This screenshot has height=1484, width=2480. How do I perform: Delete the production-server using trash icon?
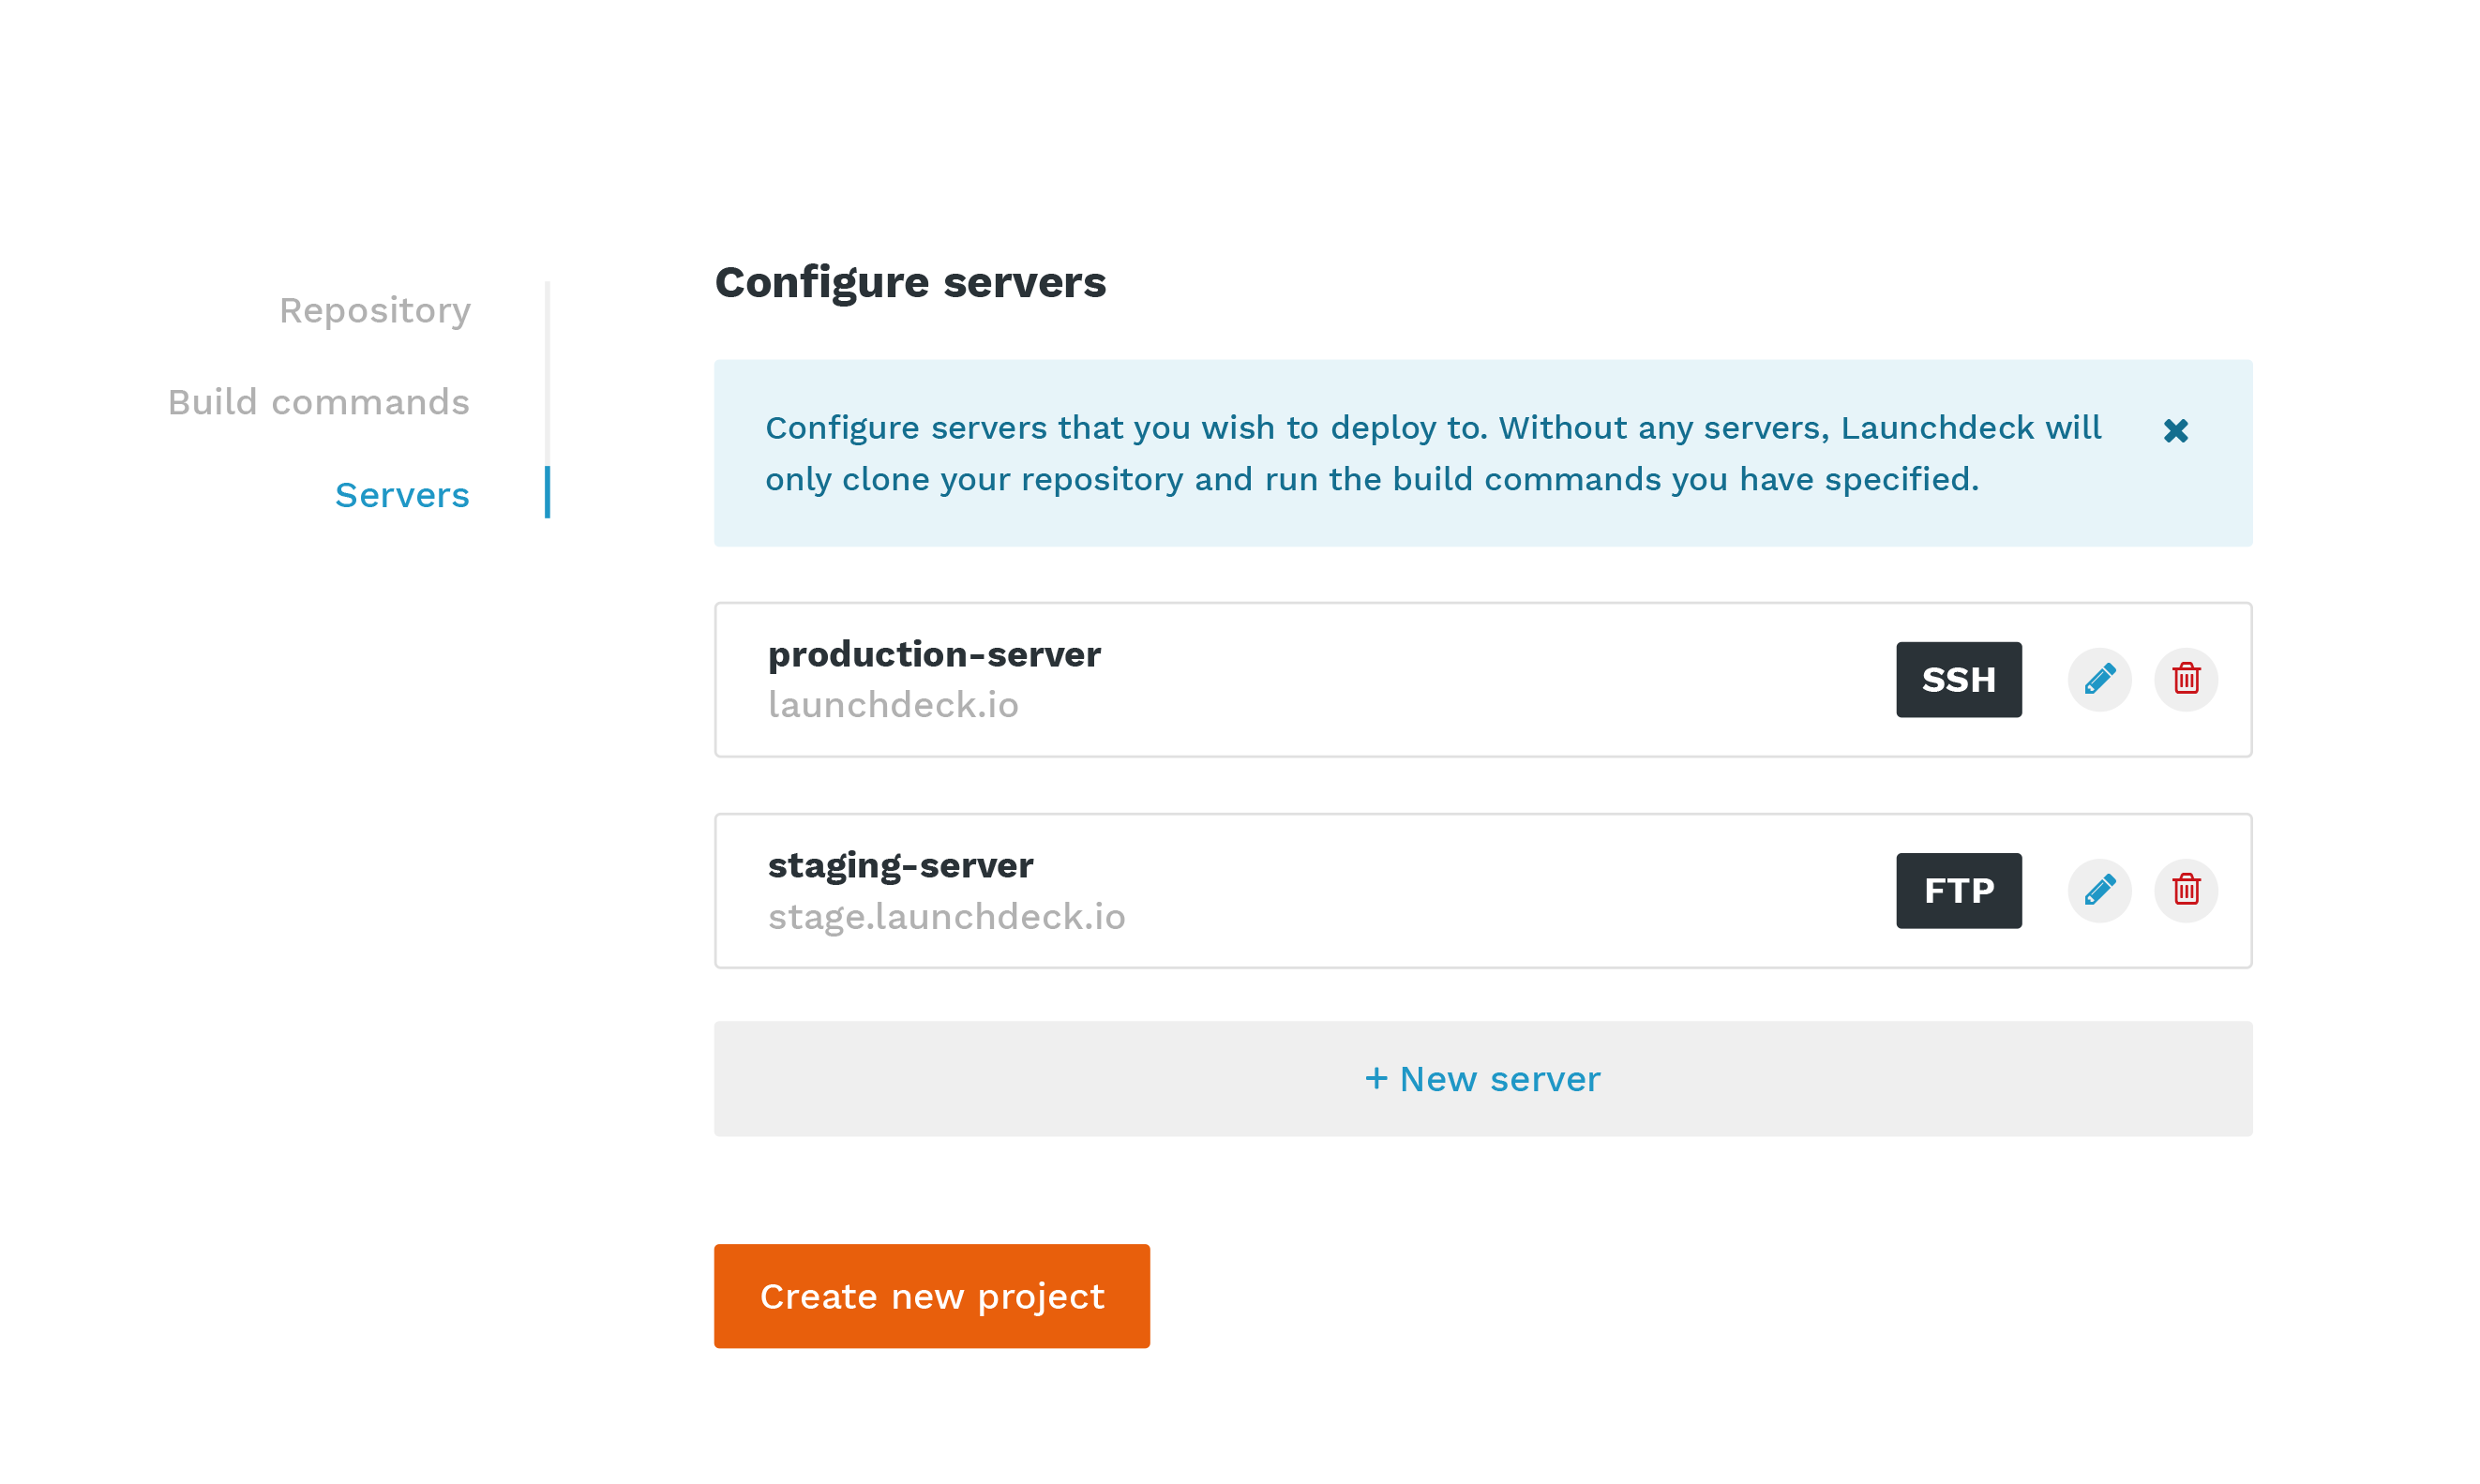[x=2186, y=679]
